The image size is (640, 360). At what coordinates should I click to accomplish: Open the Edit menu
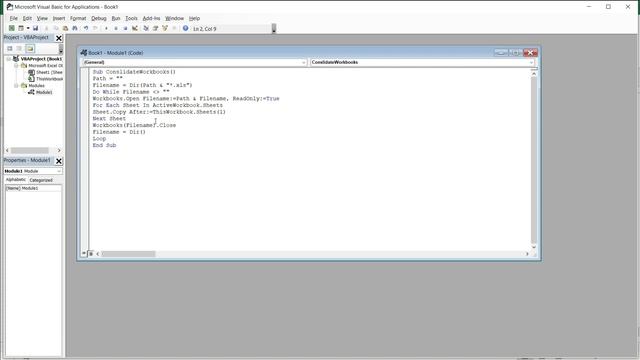coord(27,18)
